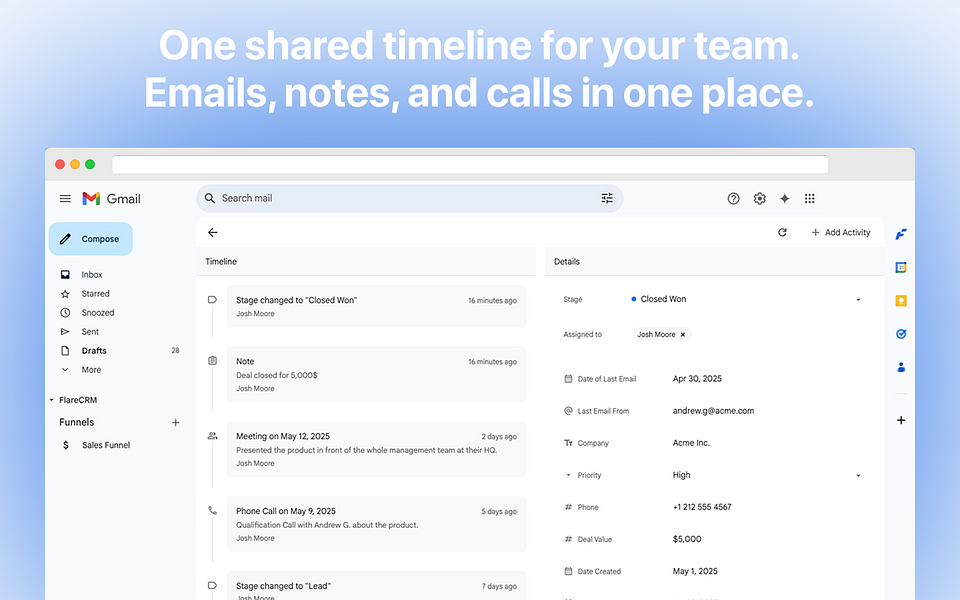The height and width of the screenshot is (600, 960).
Task: Click the Acme Inc. company value
Action: [691, 443]
